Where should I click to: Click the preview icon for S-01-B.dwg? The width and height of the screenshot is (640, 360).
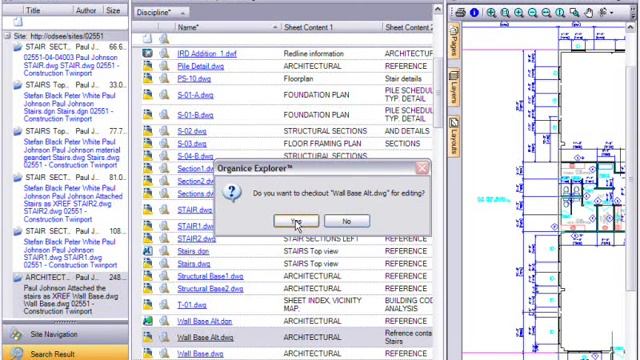coord(164,115)
